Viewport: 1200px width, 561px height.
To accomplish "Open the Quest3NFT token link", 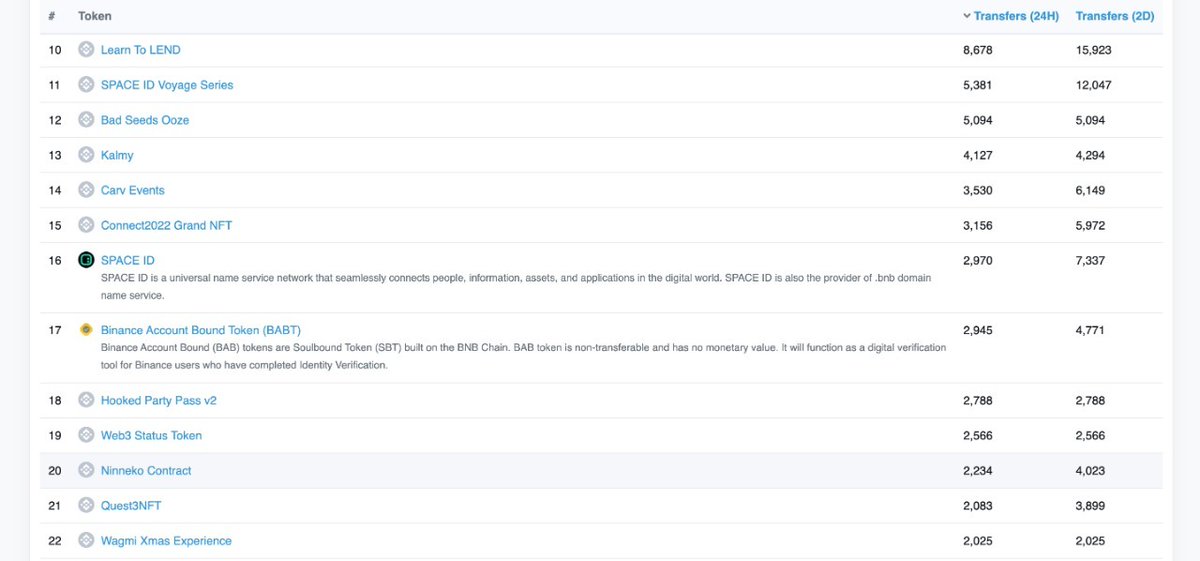I will tap(131, 505).
